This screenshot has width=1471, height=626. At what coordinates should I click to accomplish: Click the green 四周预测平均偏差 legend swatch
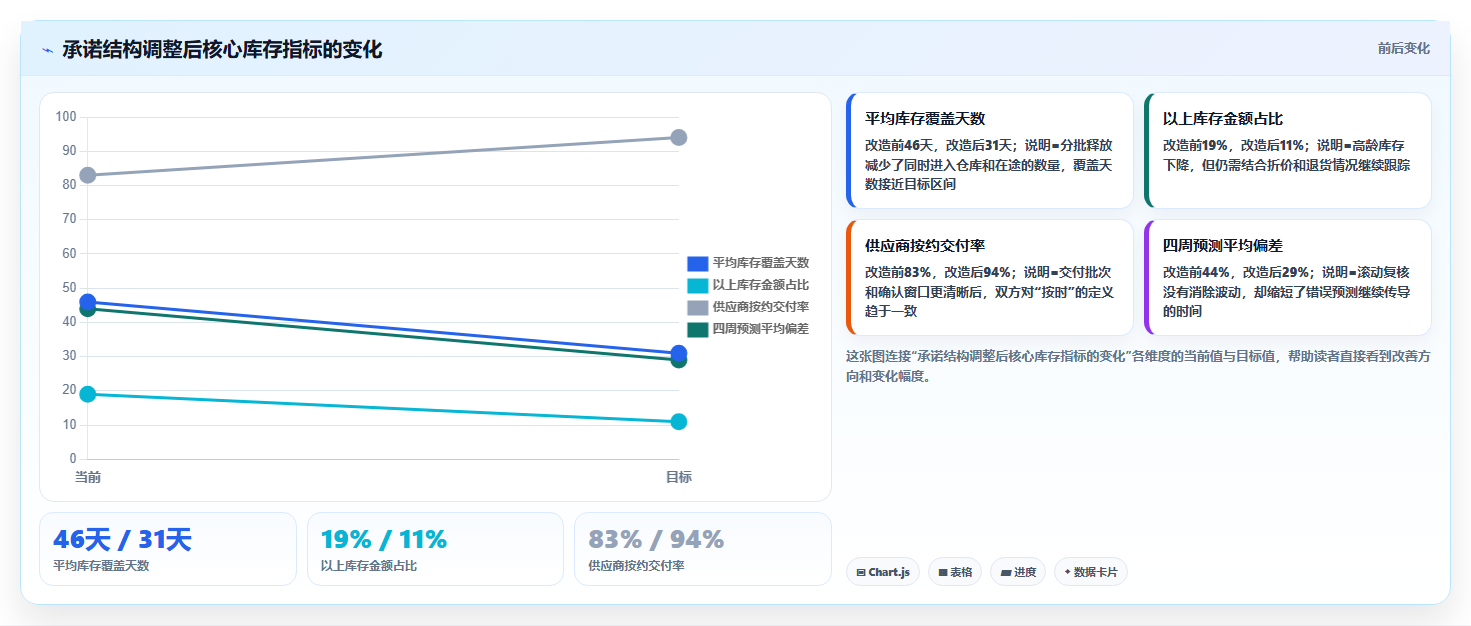click(x=697, y=329)
